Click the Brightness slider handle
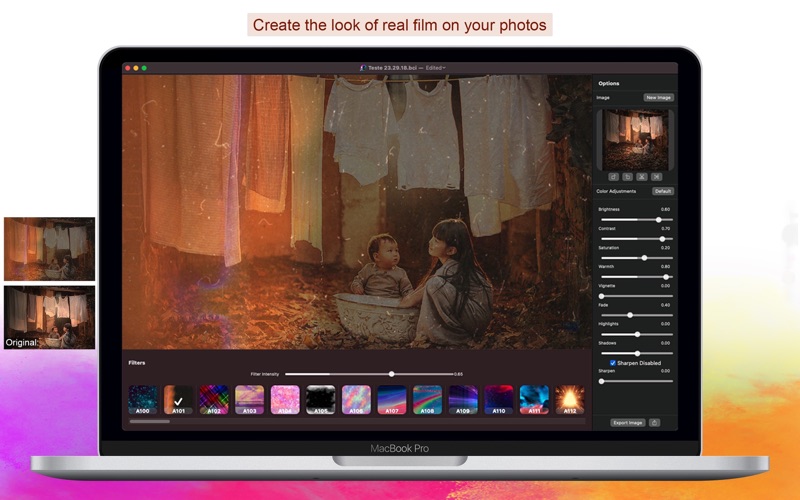Screen dimensions: 800x500 (658, 219)
